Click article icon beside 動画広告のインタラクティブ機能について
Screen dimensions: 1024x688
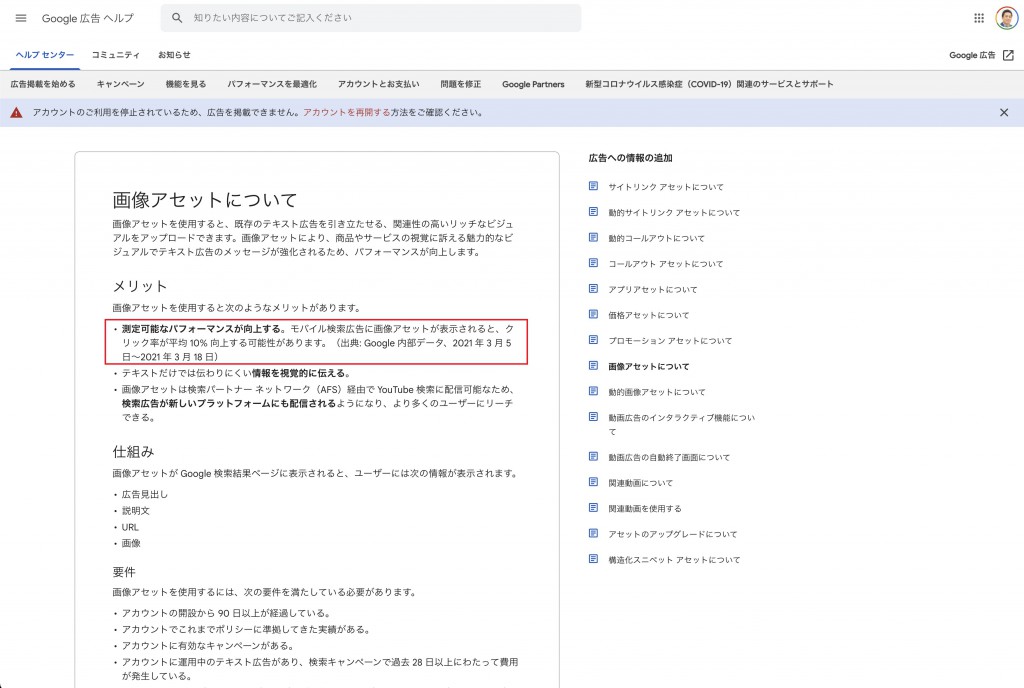point(593,416)
